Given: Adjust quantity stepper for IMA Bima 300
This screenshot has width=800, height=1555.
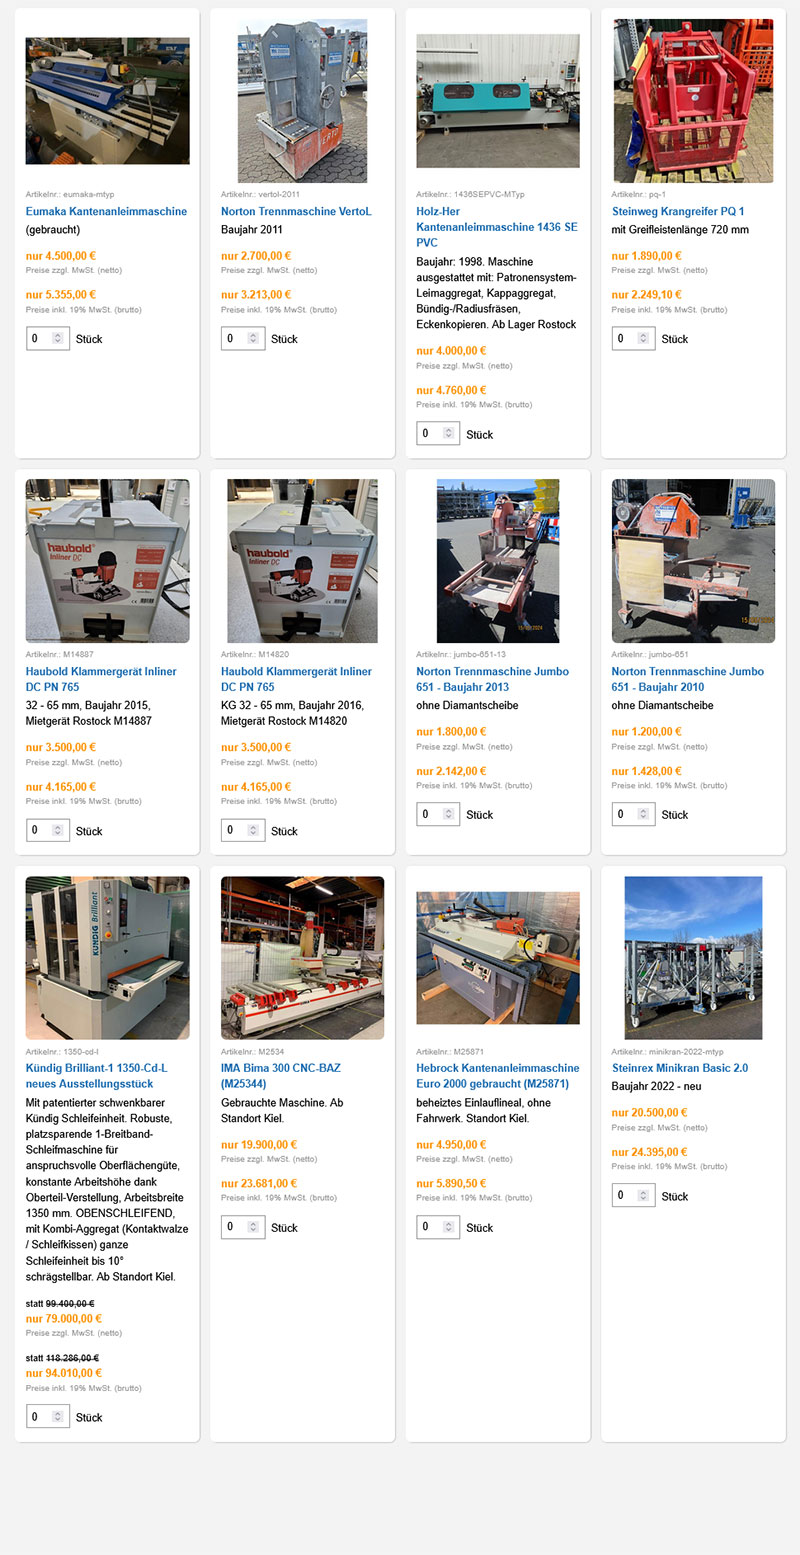Looking at the screenshot, I should 252,1227.
